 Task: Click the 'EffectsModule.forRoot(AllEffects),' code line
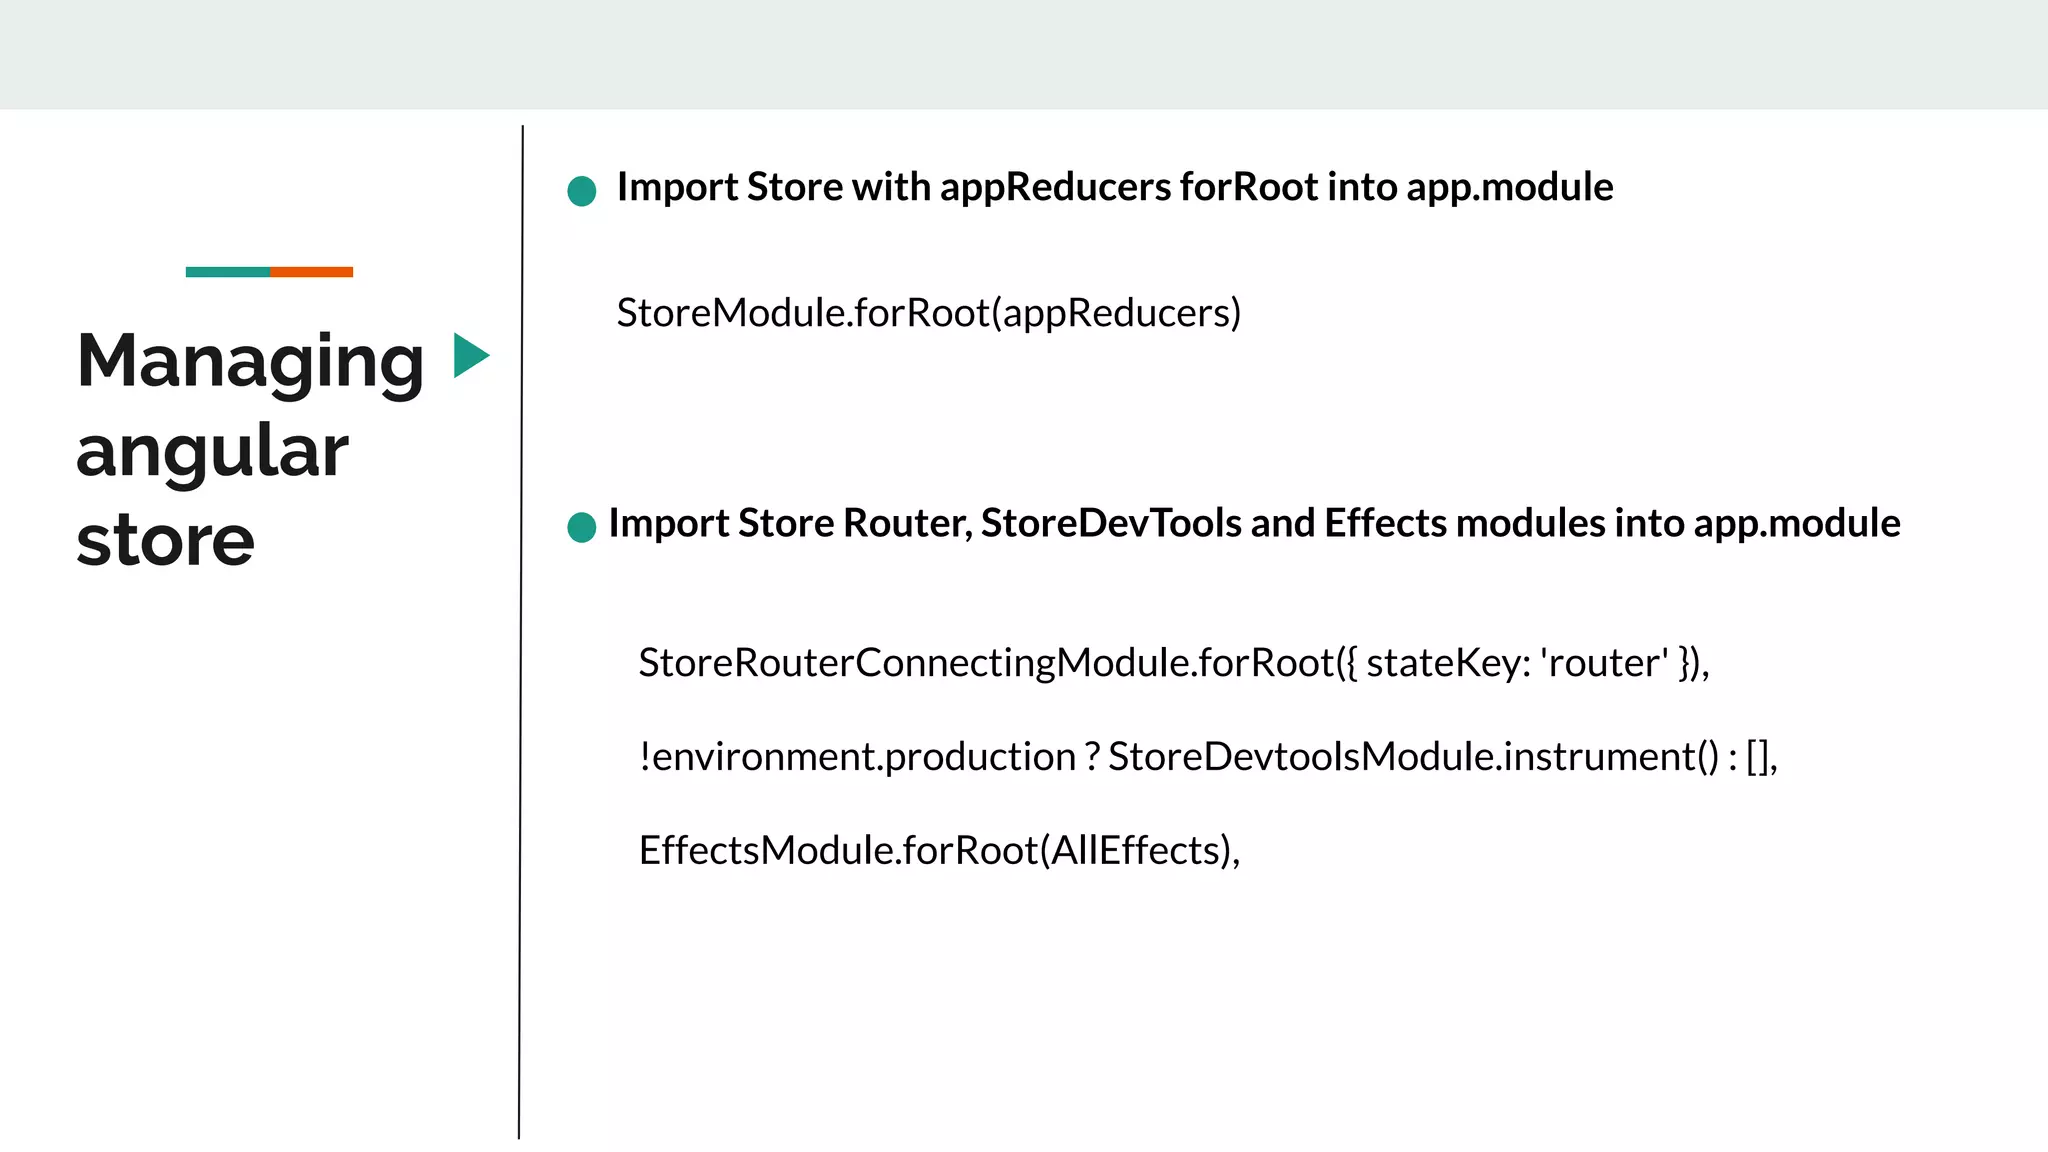pos(938,851)
